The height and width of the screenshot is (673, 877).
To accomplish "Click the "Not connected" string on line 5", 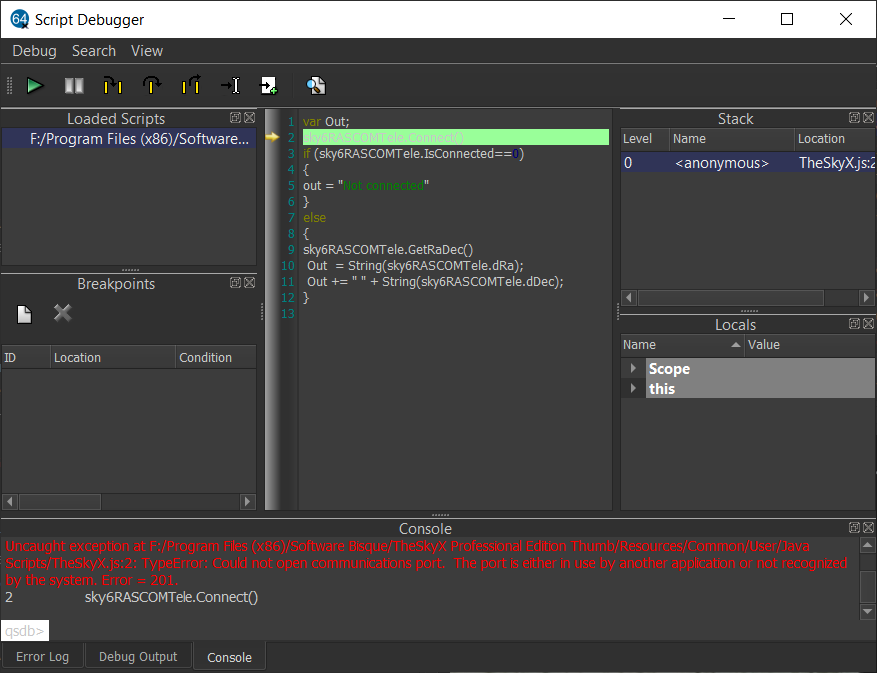I will tap(383, 186).
